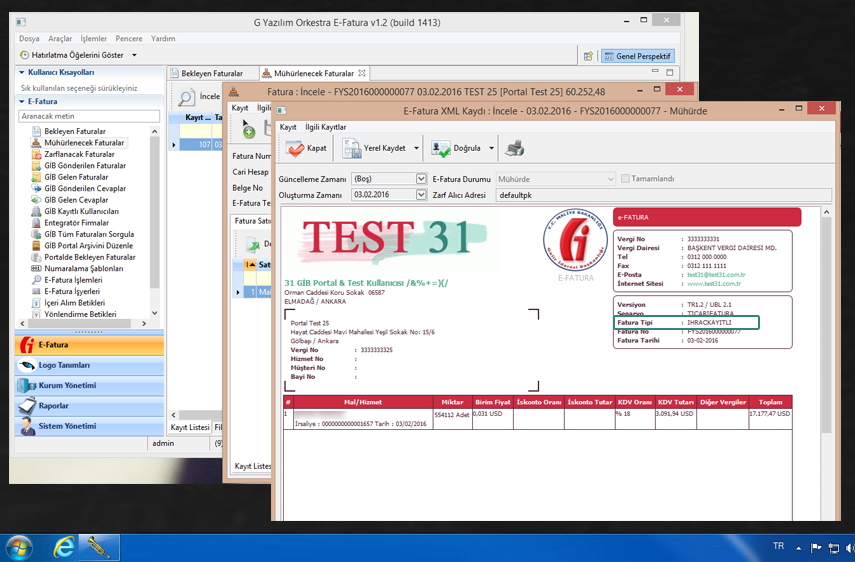The height and width of the screenshot is (562, 855).
Task: Click Yerel Kaydet button
Action: point(374,148)
